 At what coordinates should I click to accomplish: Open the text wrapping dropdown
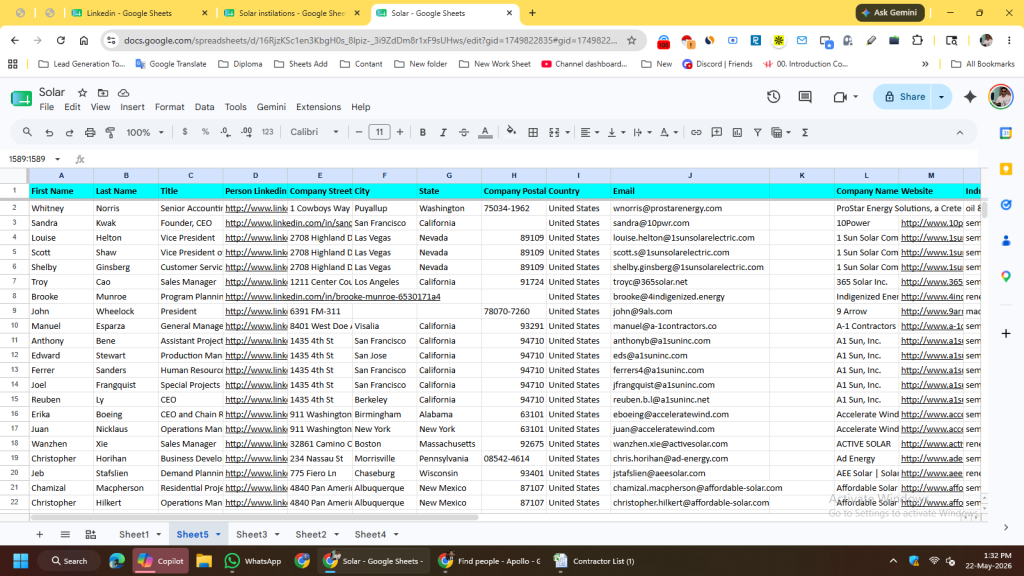pos(643,133)
